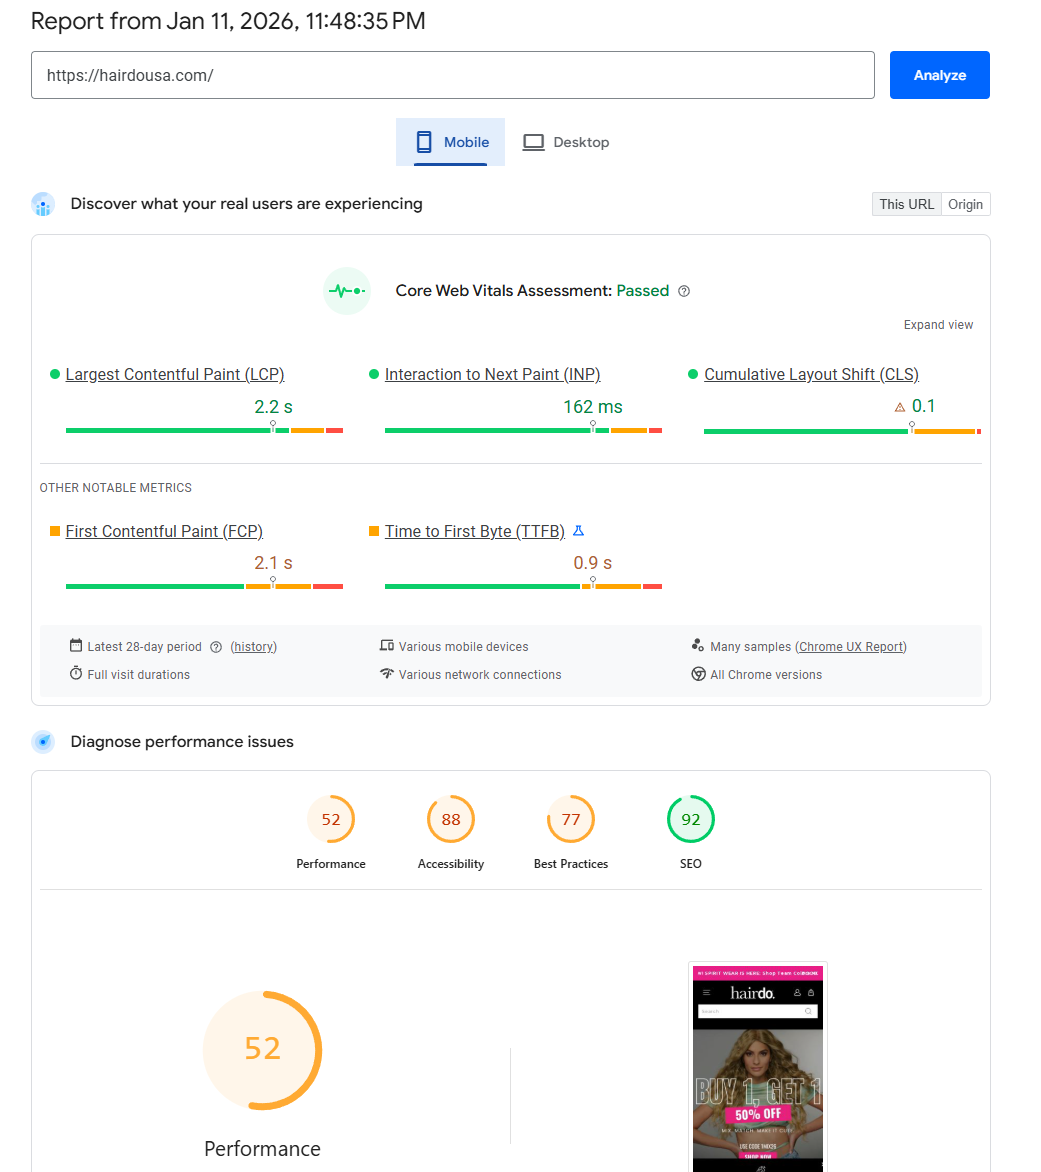Switch to the Desktop tab
Screen dimensions: 1041x1172
pos(566,142)
